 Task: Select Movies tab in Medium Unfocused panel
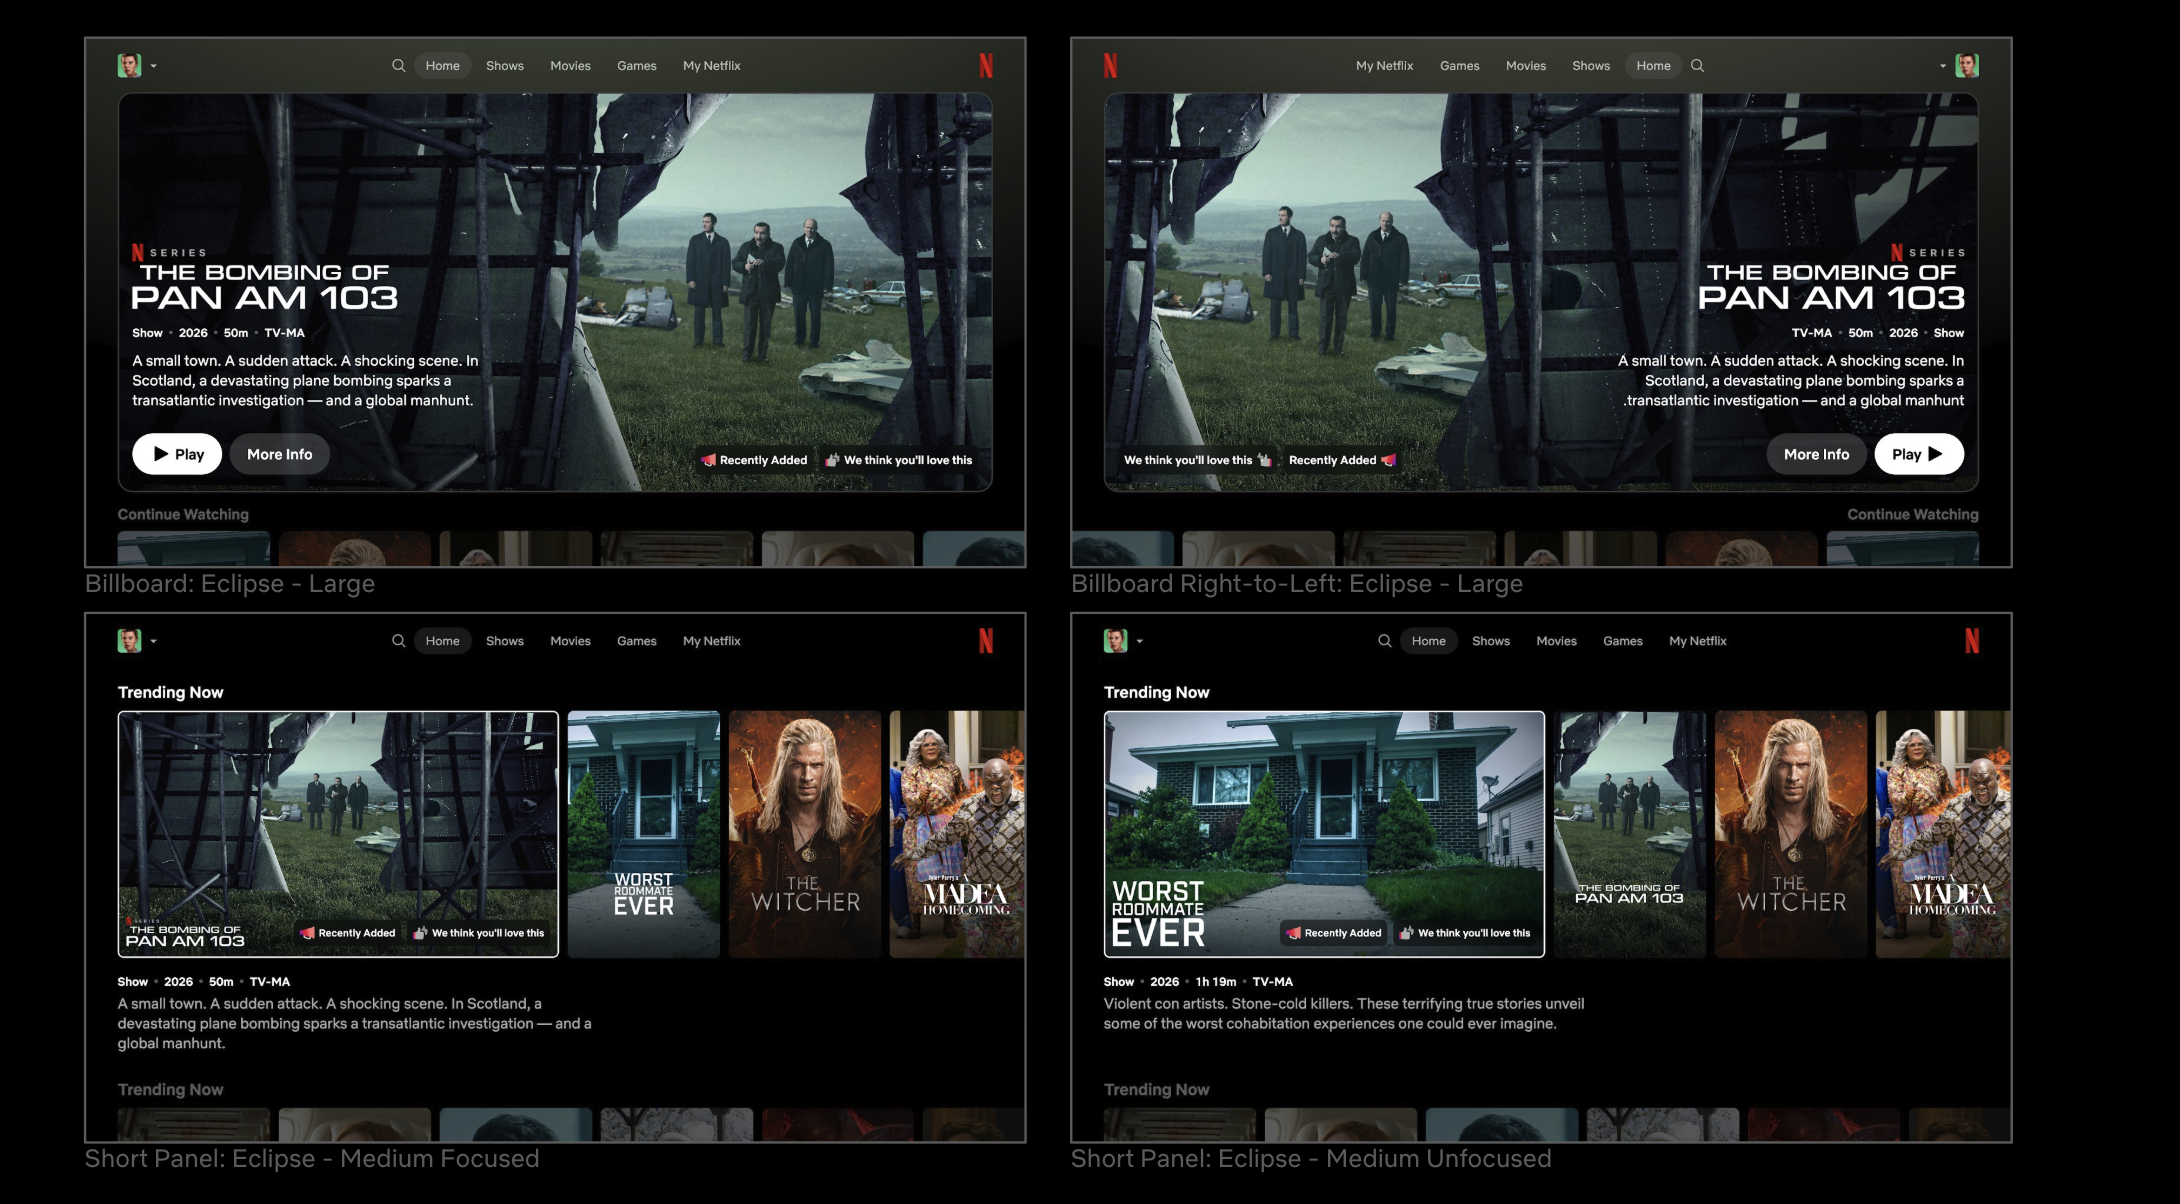(x=1556, y=641)
